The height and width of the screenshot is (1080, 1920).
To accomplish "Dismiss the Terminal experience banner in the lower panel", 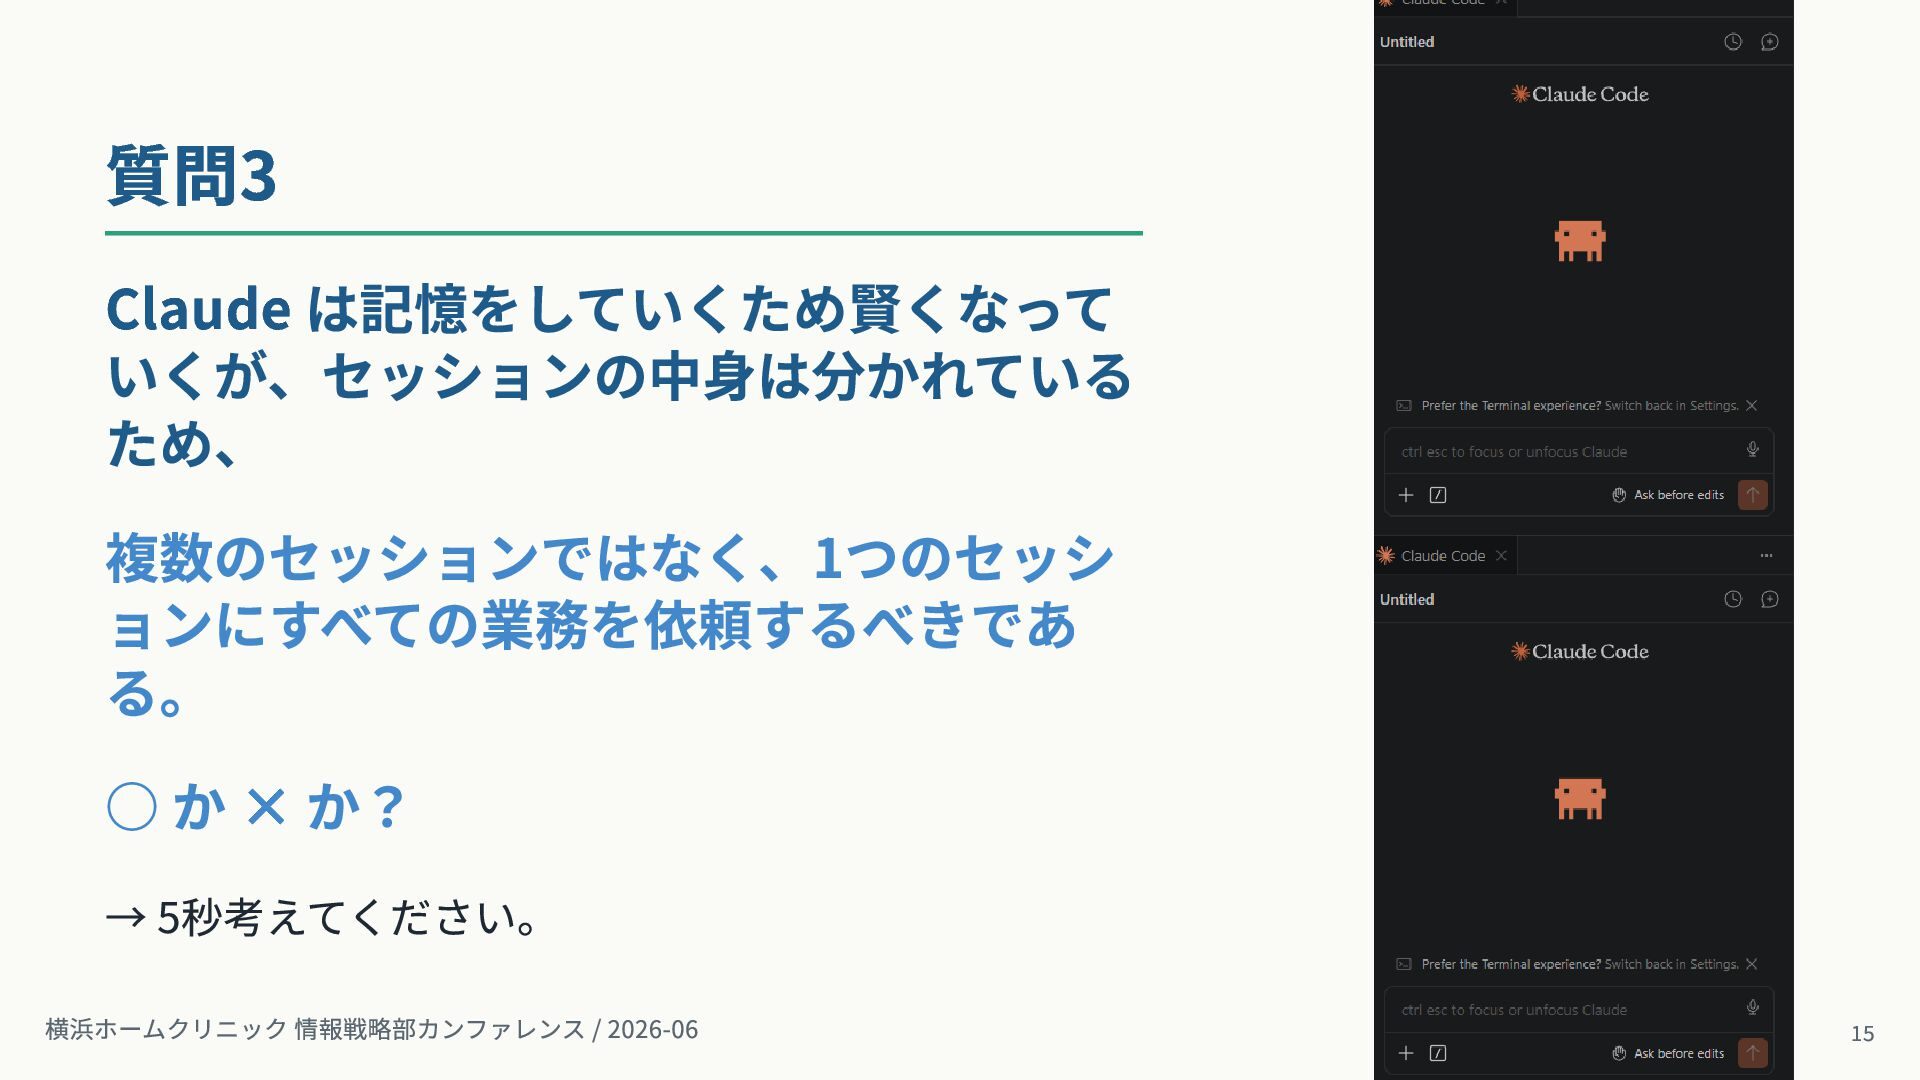I will click(x=1751, y=964).
